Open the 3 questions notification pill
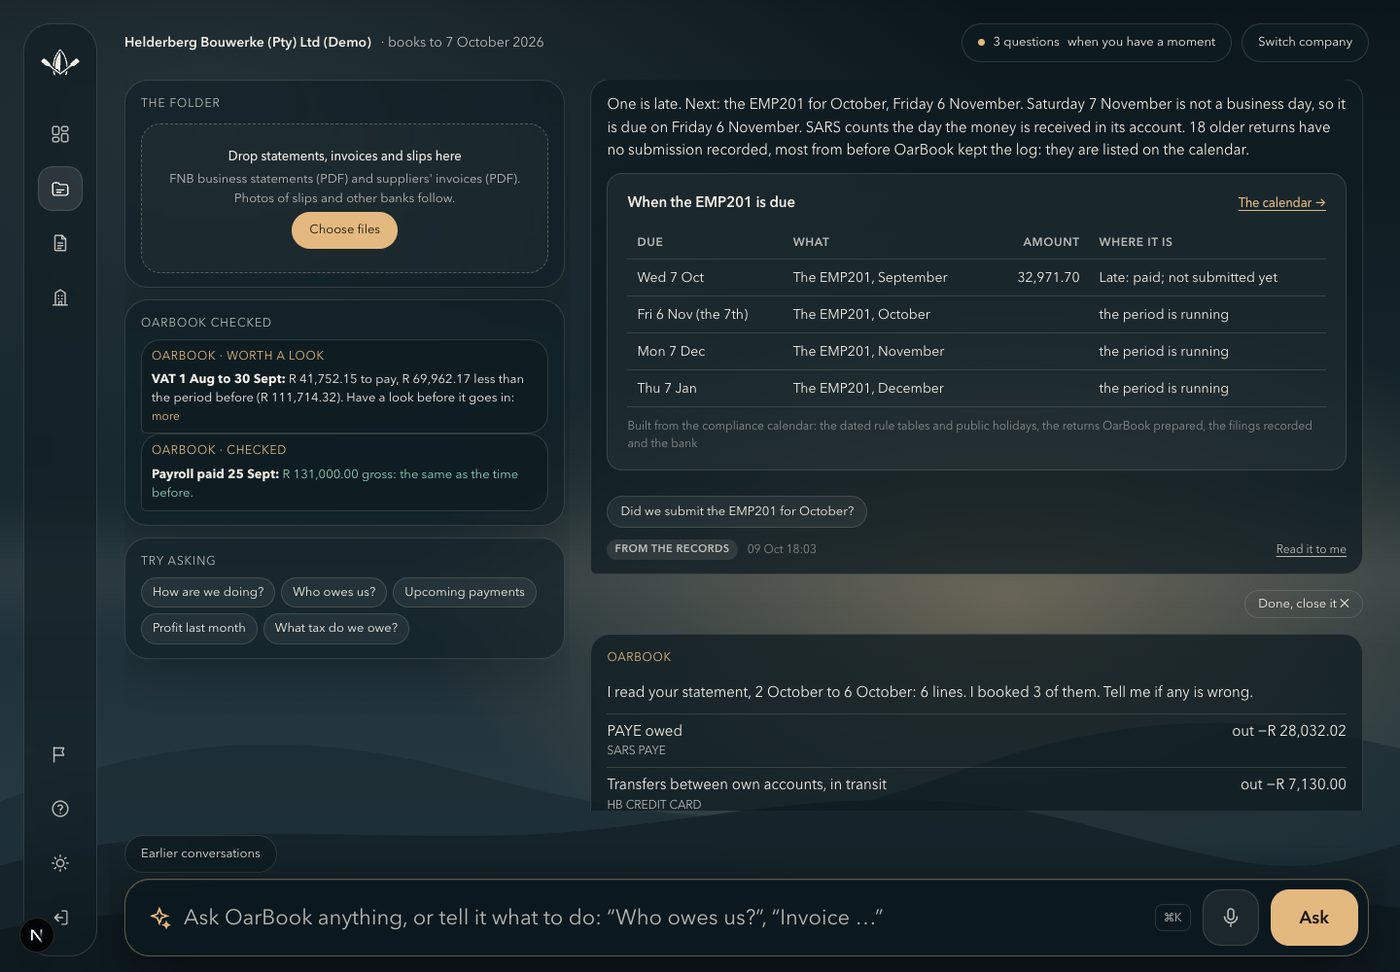The image size is (1400, 972). [1096, 42]
